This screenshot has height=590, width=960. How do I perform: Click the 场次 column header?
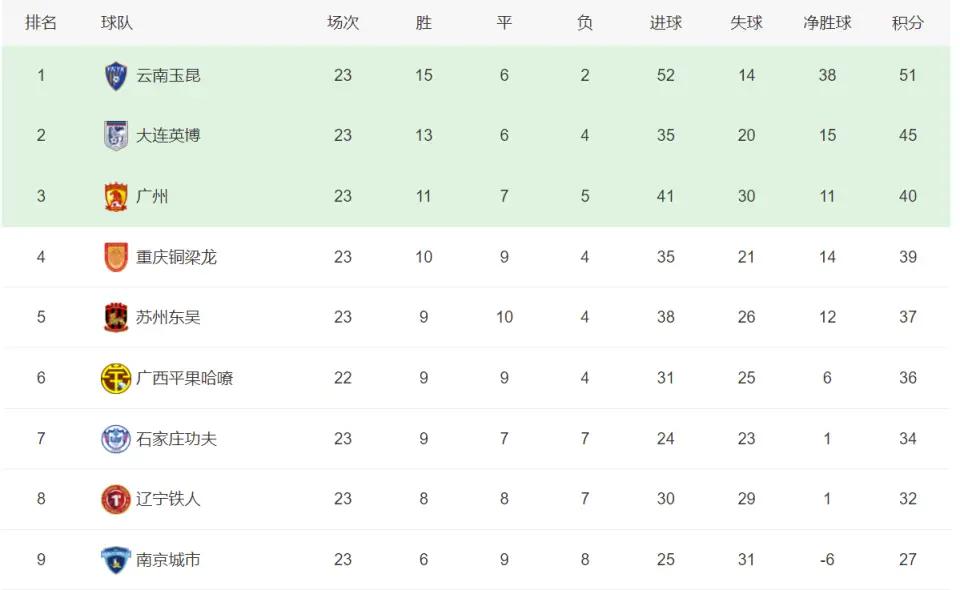tap(343, 23)
